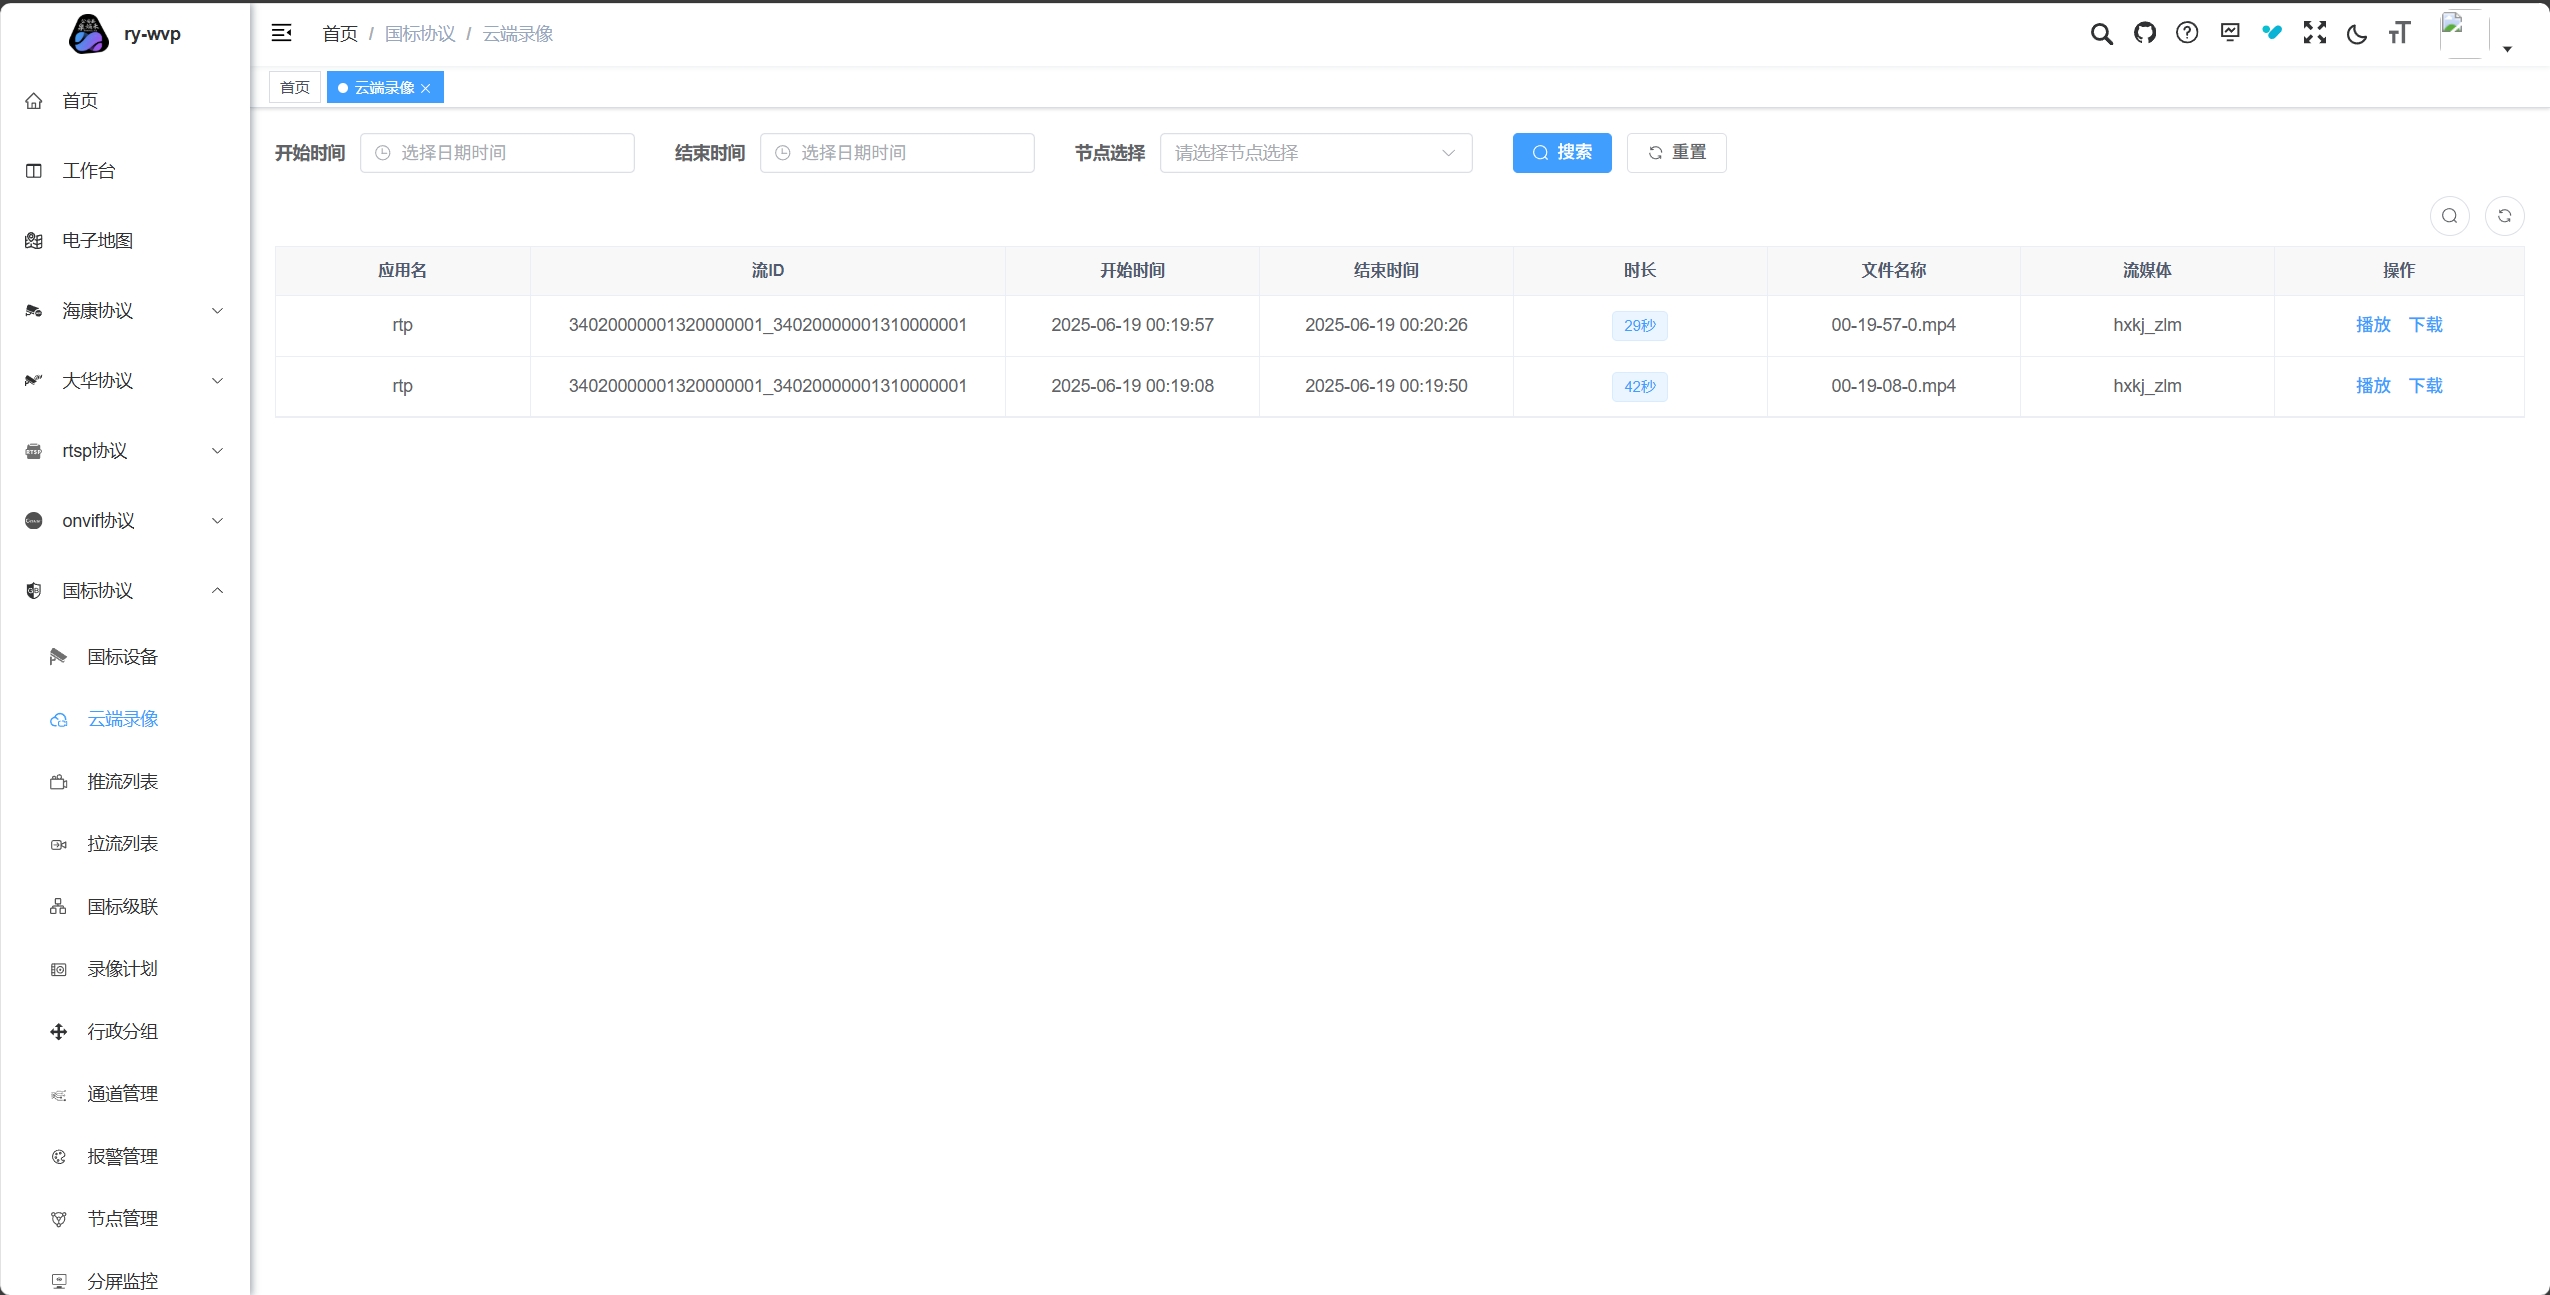Close the 云端录像 tab
The height and width of the screenshot is (1295, 2550).
point(426,89)
